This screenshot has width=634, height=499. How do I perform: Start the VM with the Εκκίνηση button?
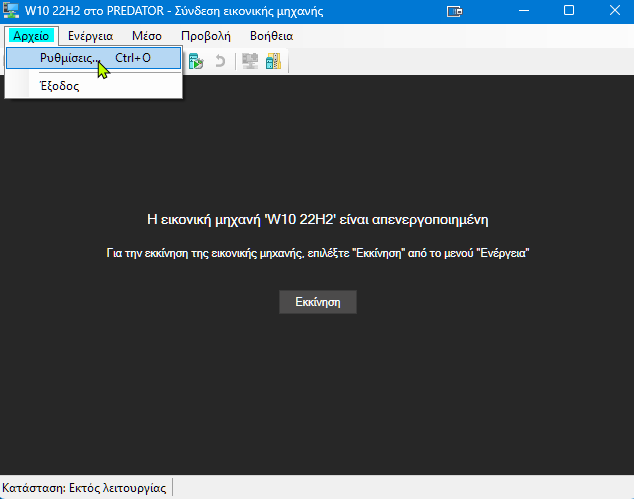click(x=318, y=302)
